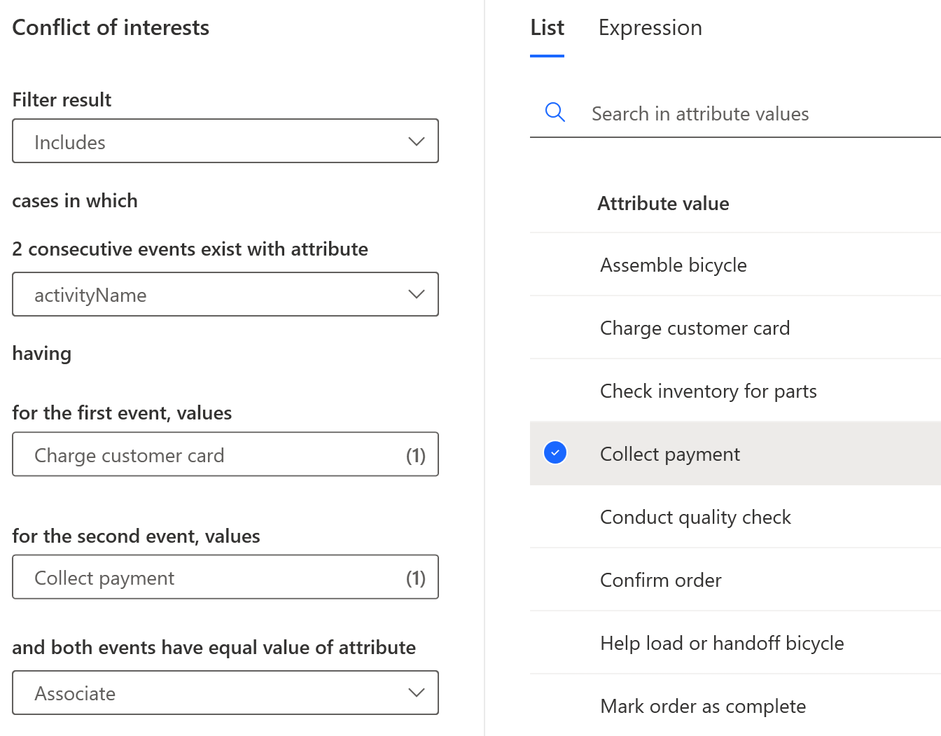Screen dimensions: 941x736
Task: Click the Includes dropdown chevron arrow
Action: (x=417, y=142)
